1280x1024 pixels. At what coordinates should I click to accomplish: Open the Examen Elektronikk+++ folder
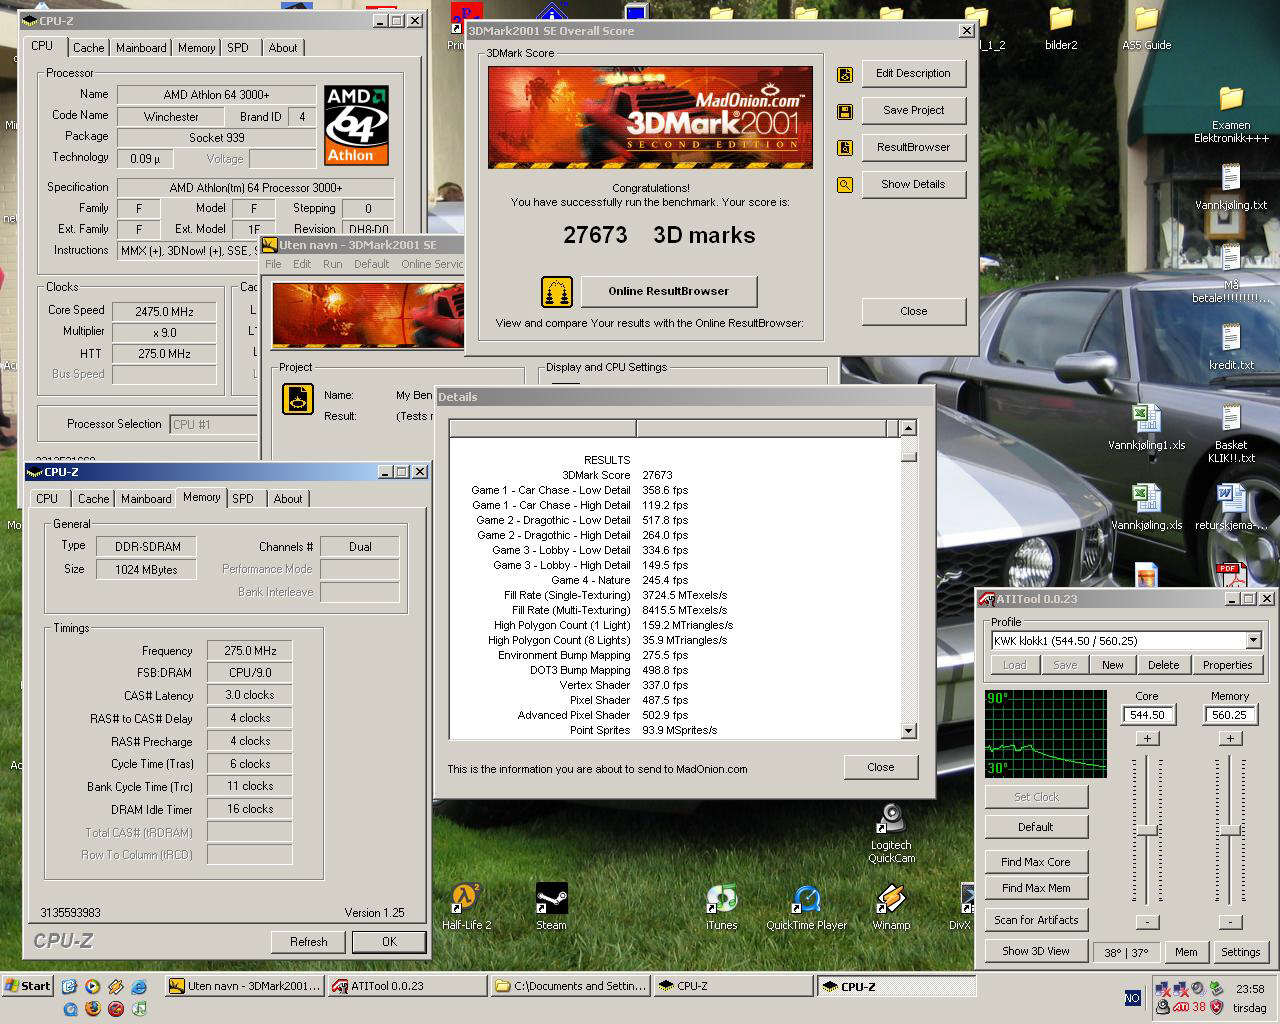tap(1231, 99)
